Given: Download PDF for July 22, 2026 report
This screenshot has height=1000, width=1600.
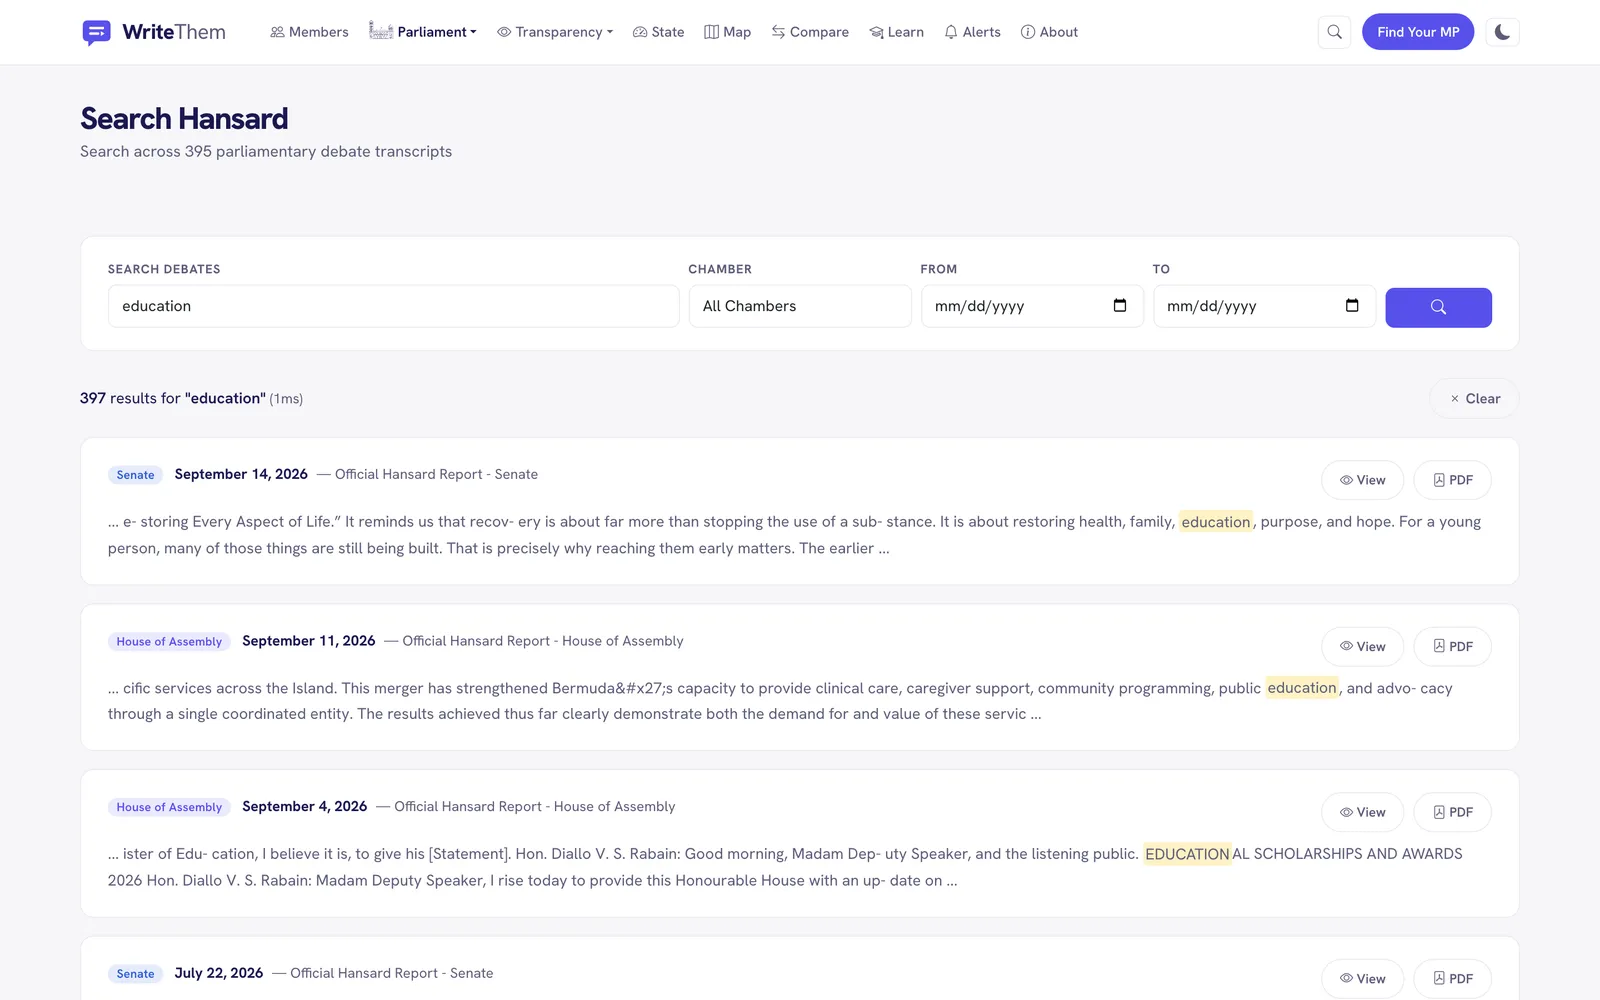Looking at the screenshot, I should (1452, 978).
